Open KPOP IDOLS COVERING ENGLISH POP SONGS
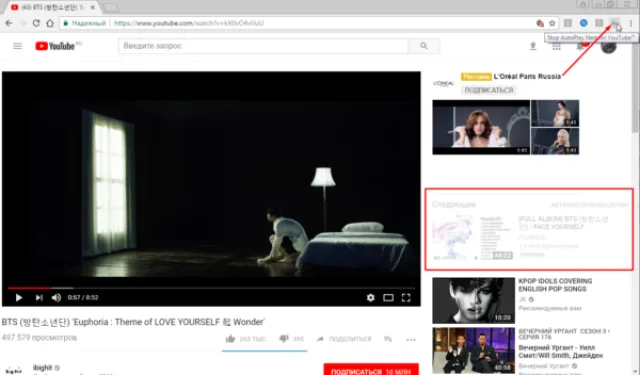Screen dimensions: 640x375 [x=555, y=285]
